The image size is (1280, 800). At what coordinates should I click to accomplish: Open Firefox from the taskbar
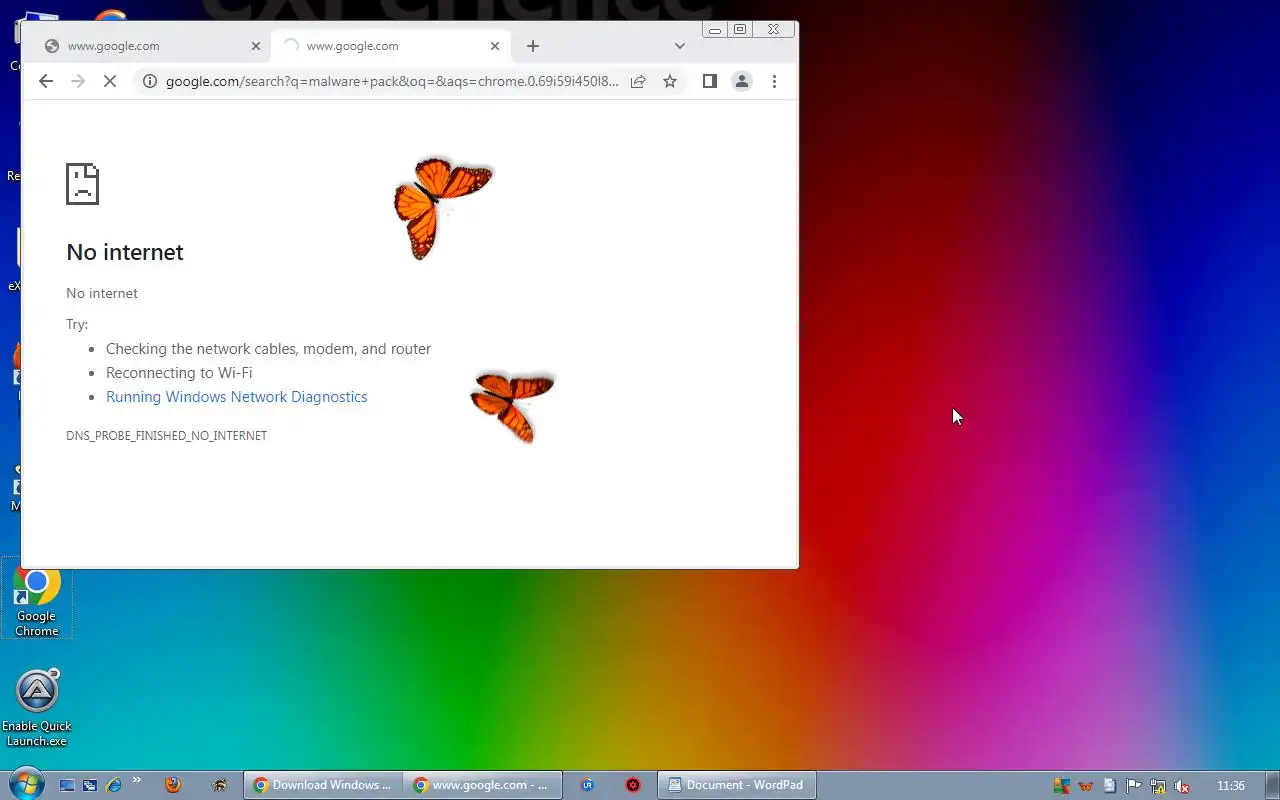pos(173,785)
